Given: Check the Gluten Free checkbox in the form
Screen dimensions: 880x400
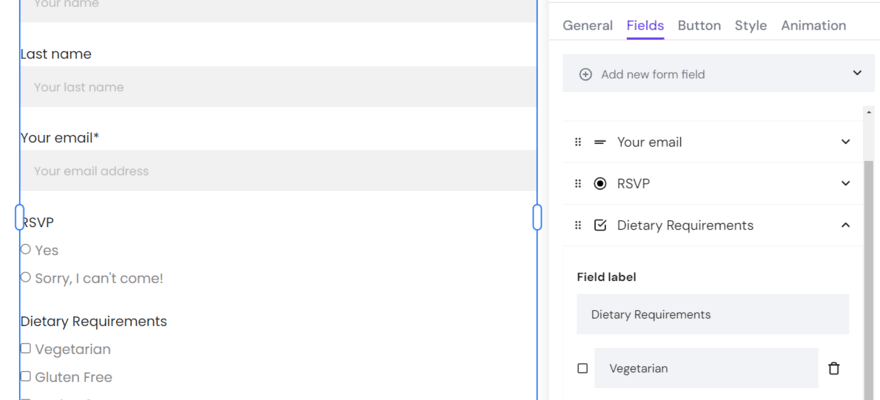Looking at the screenshot, I should click(26, 377).
